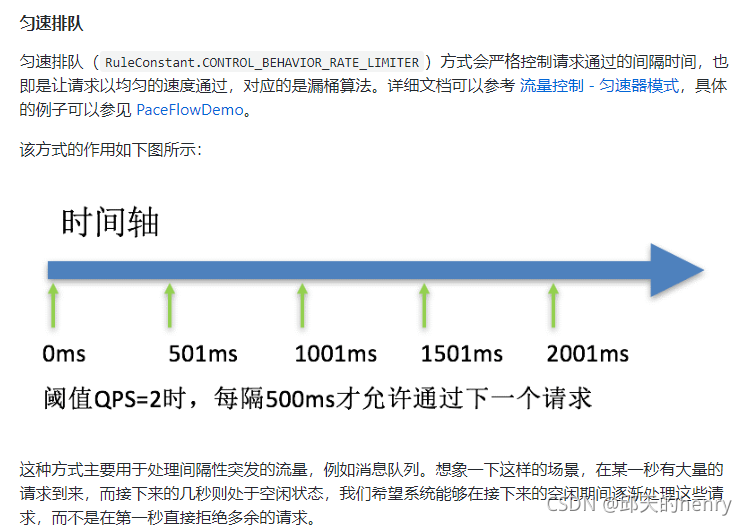
Task: Click the 匀速排队 heading
Action: [51, 23]
